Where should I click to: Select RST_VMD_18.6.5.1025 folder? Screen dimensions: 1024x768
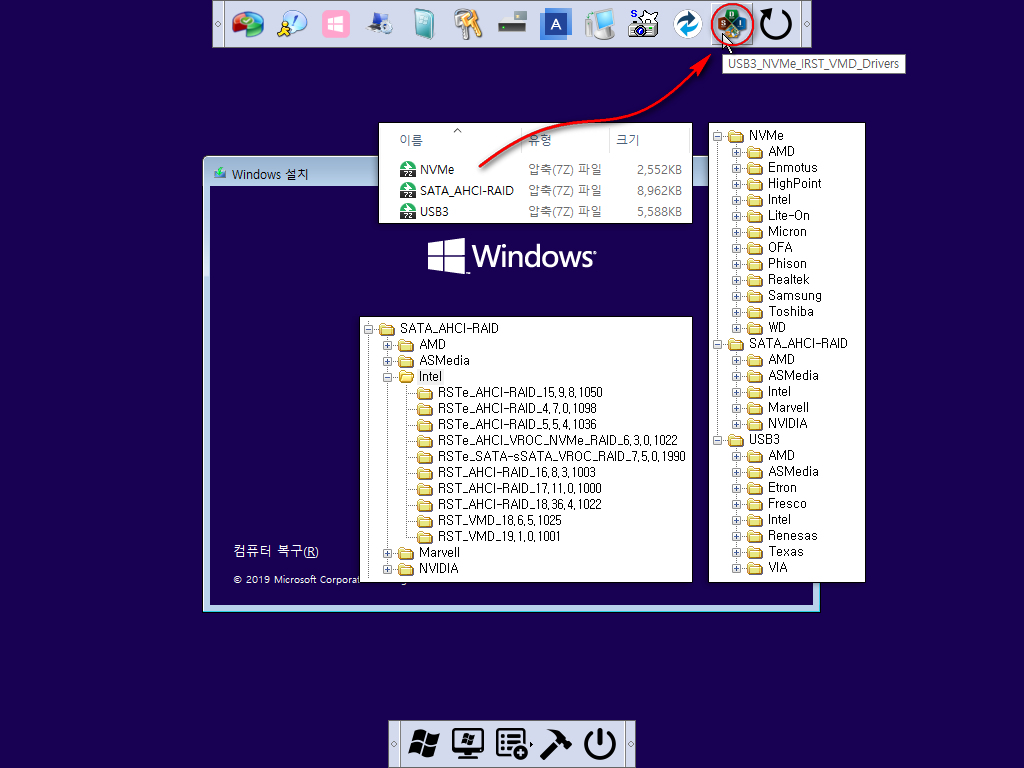pos(500,520)
